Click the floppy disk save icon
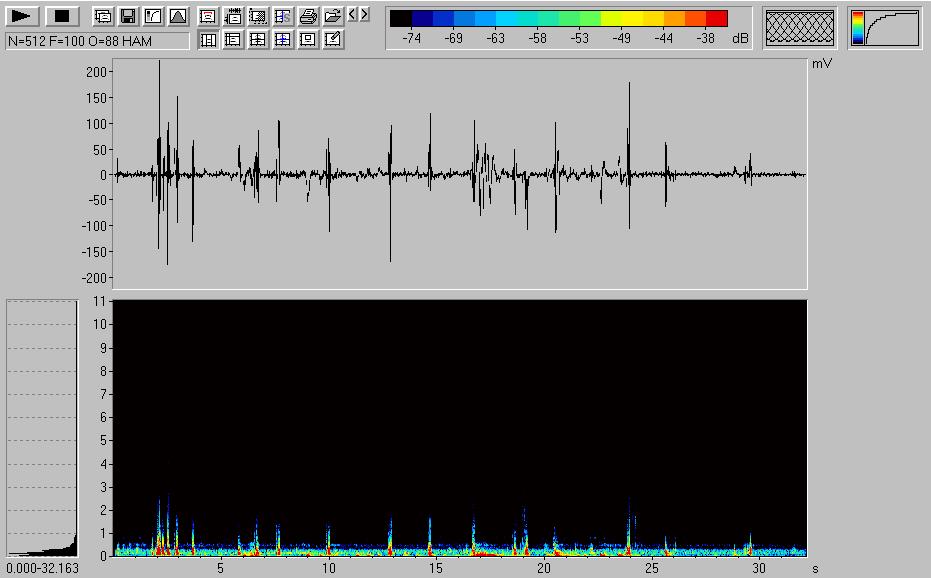931x578 pixels. click(127, 16)
